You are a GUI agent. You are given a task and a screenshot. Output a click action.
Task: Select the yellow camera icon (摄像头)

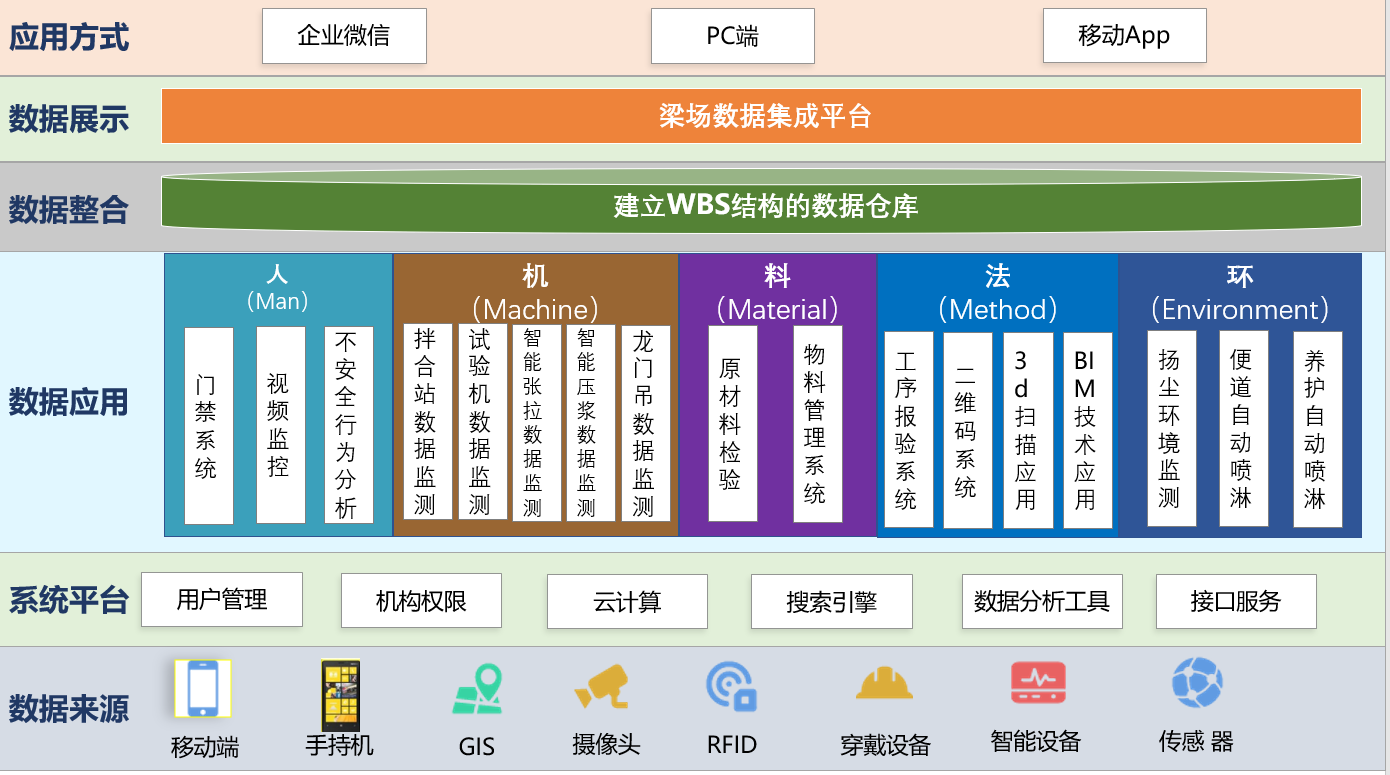click(x=602, y=688)
